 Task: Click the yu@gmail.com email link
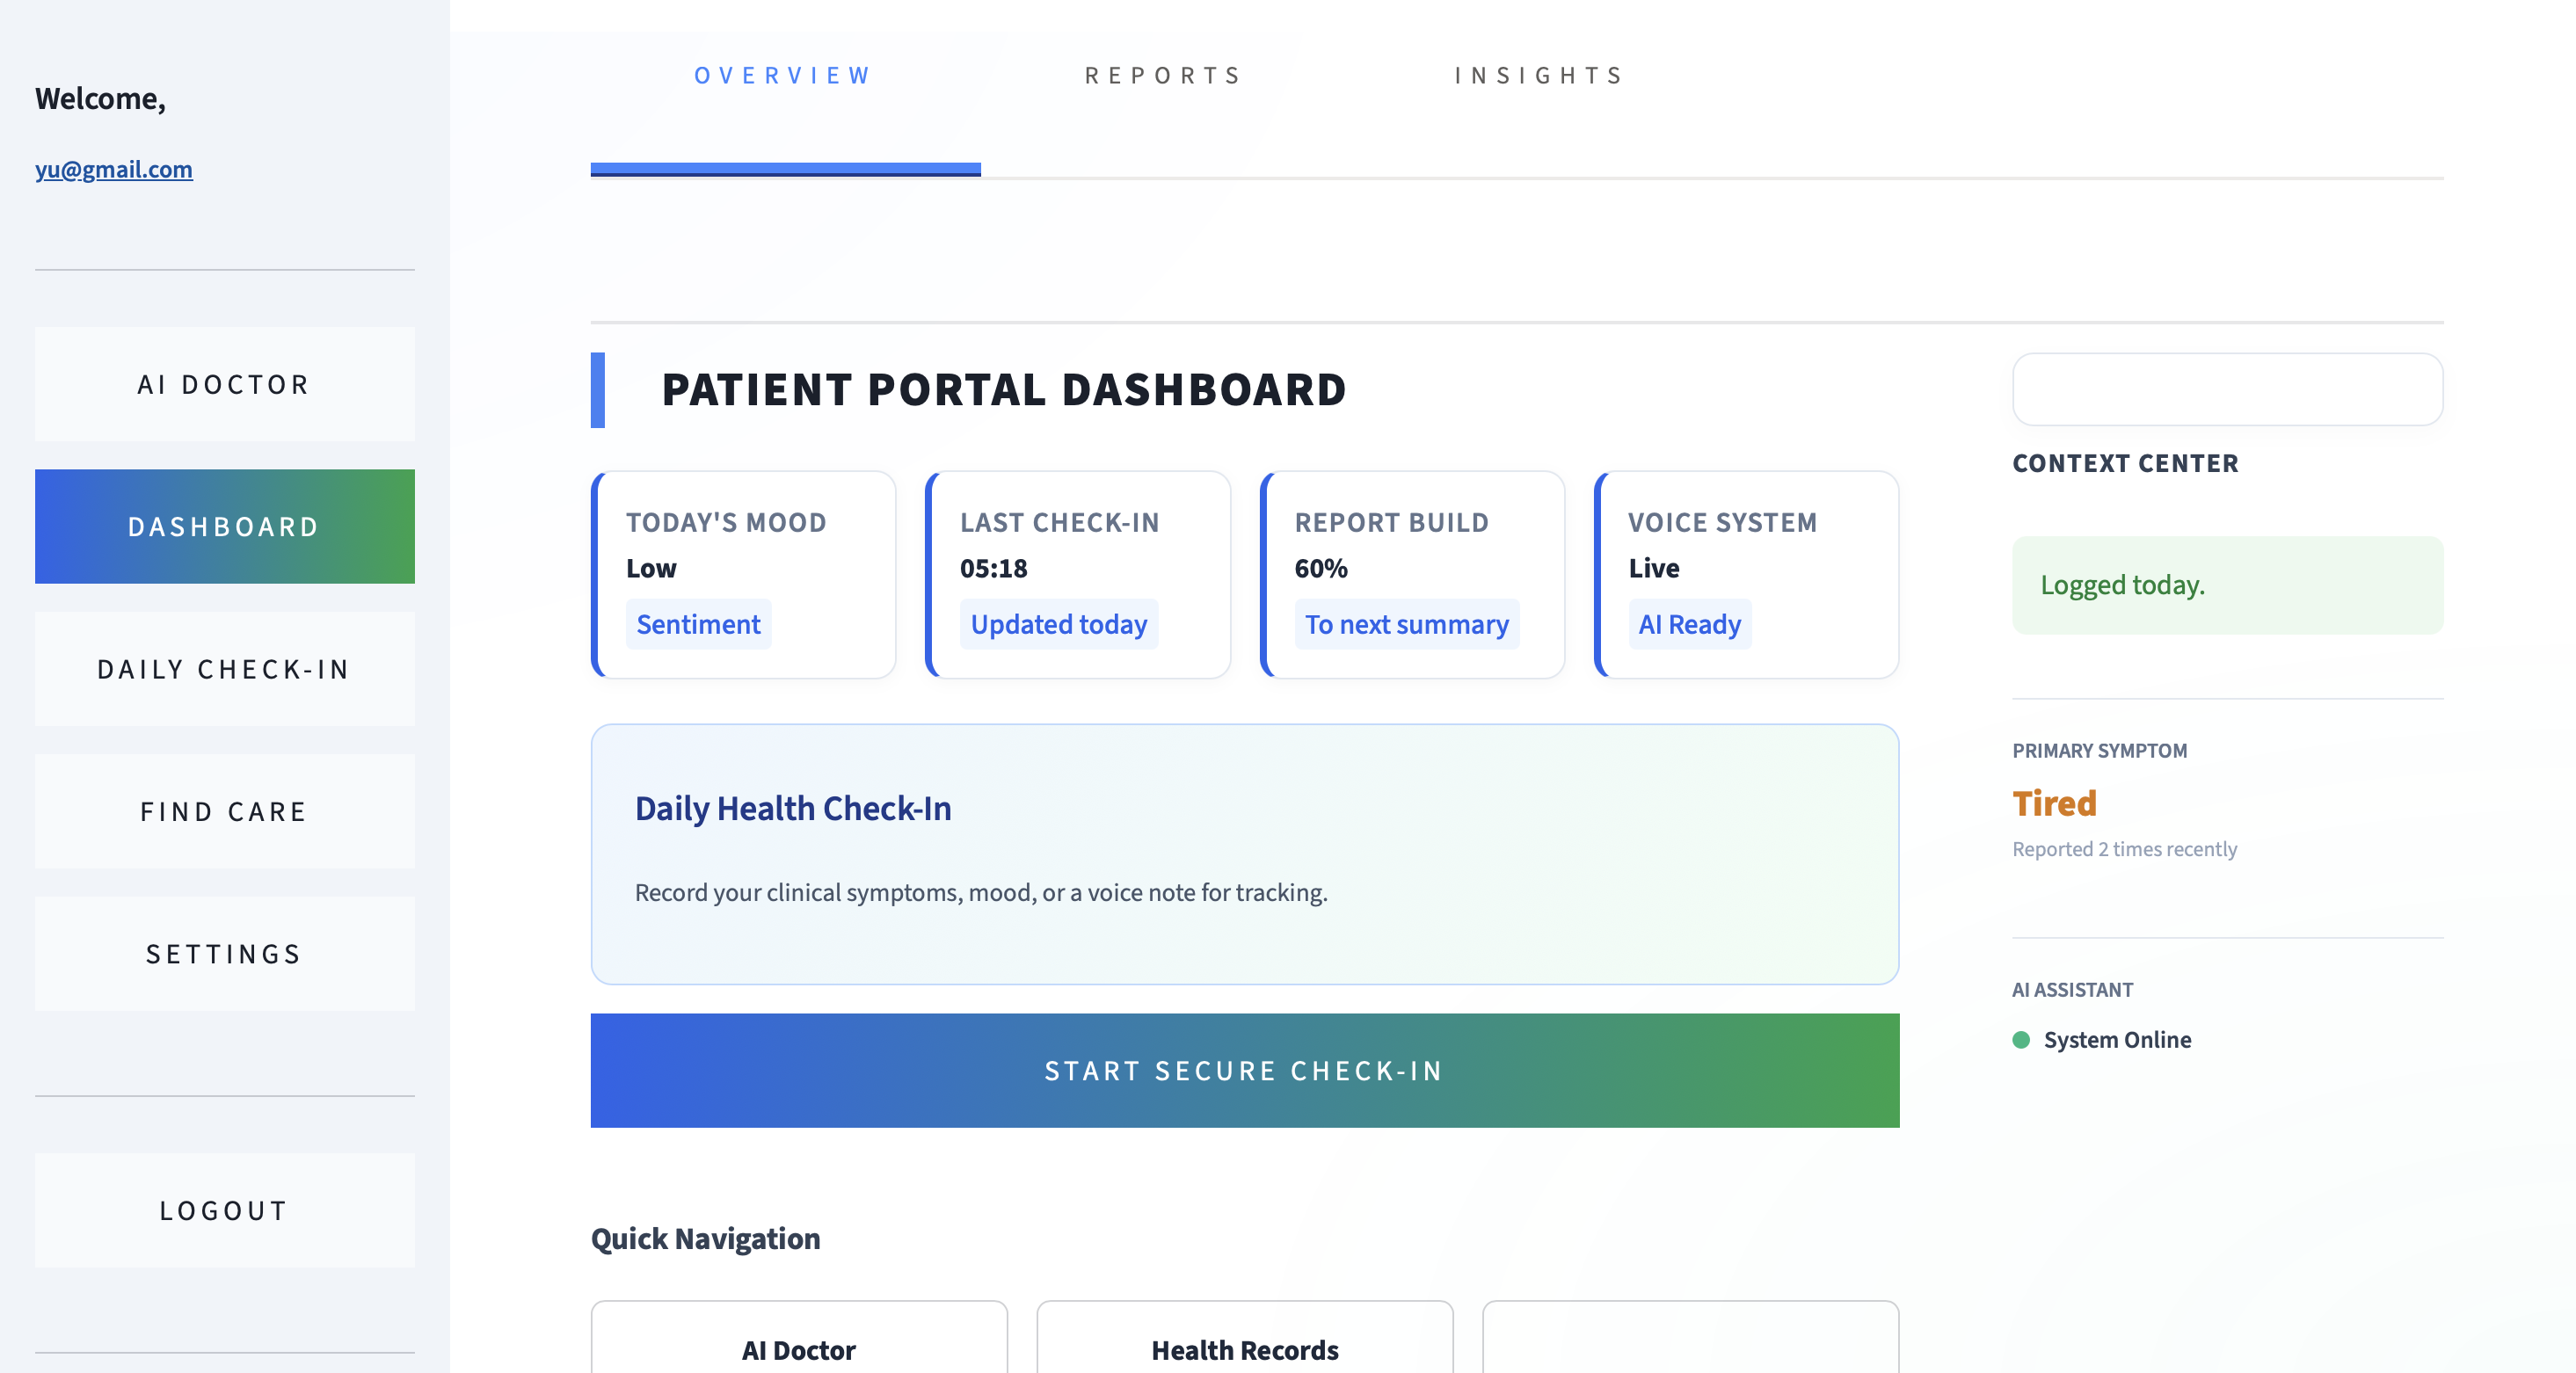point(114,169)
